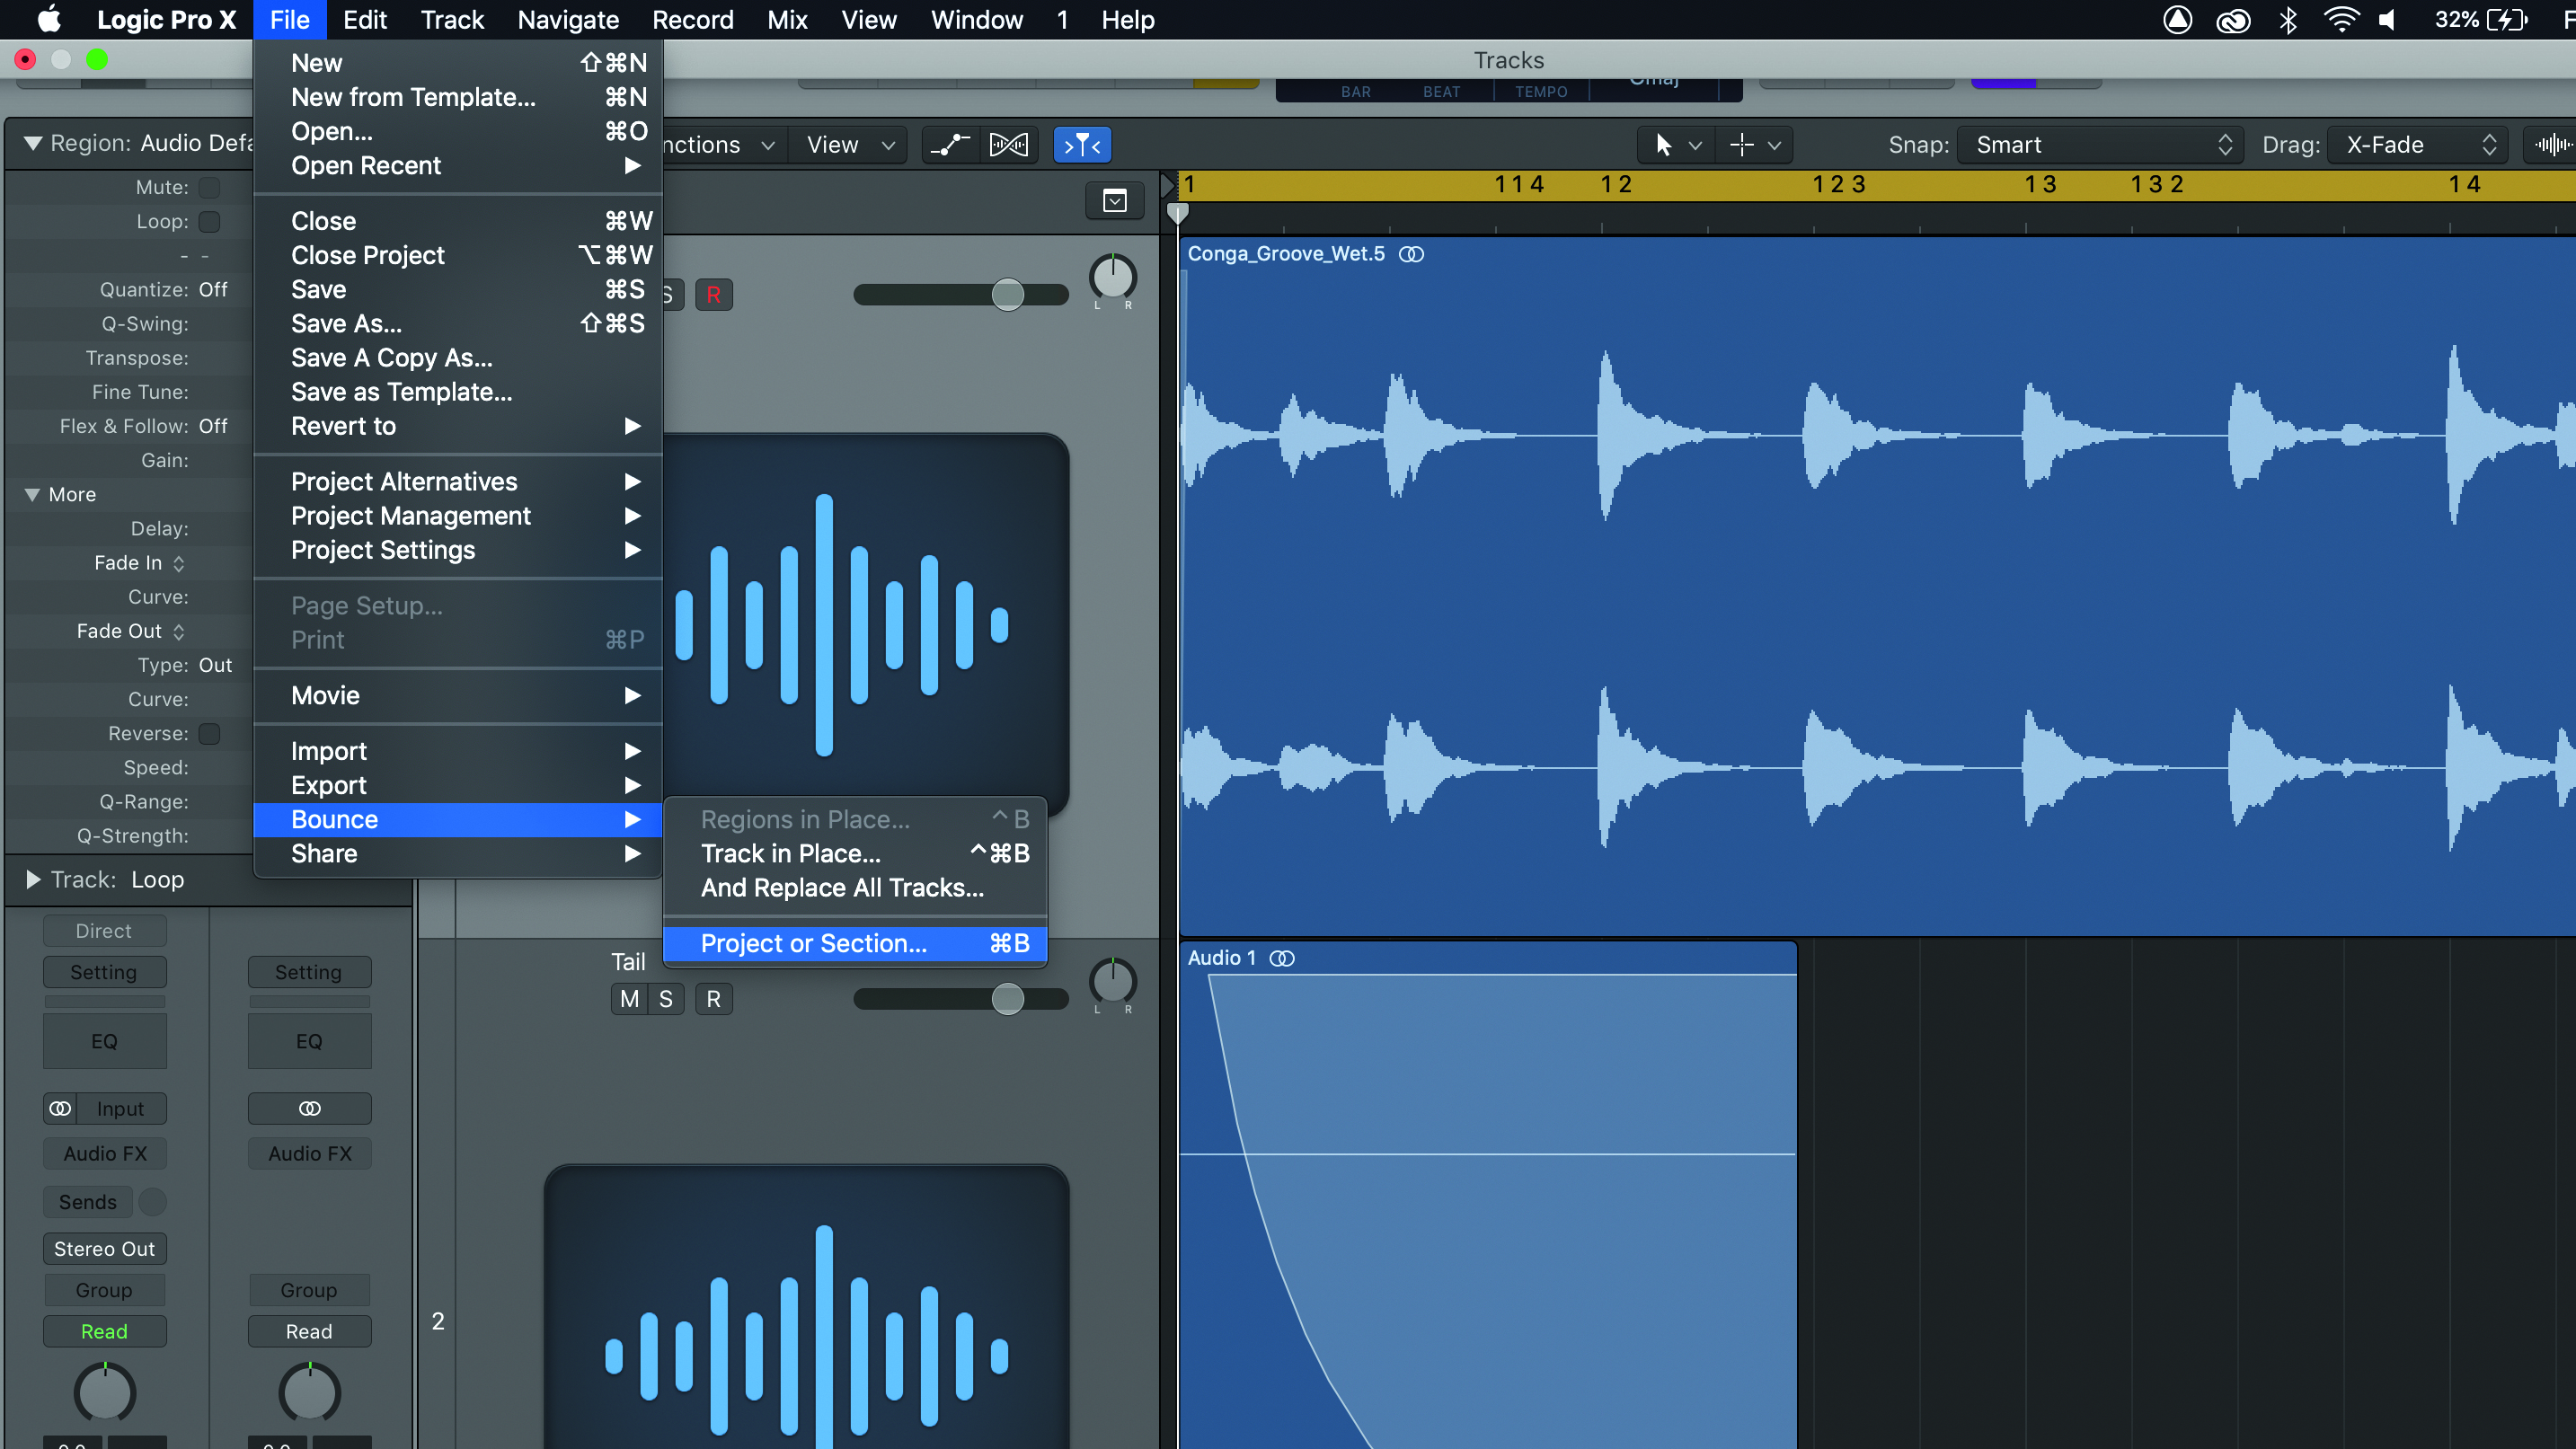The width and height of the screenshot is (2576, 1449).
Task: Click the right channel strip pan knob
Action: (x=310, y=1392)
